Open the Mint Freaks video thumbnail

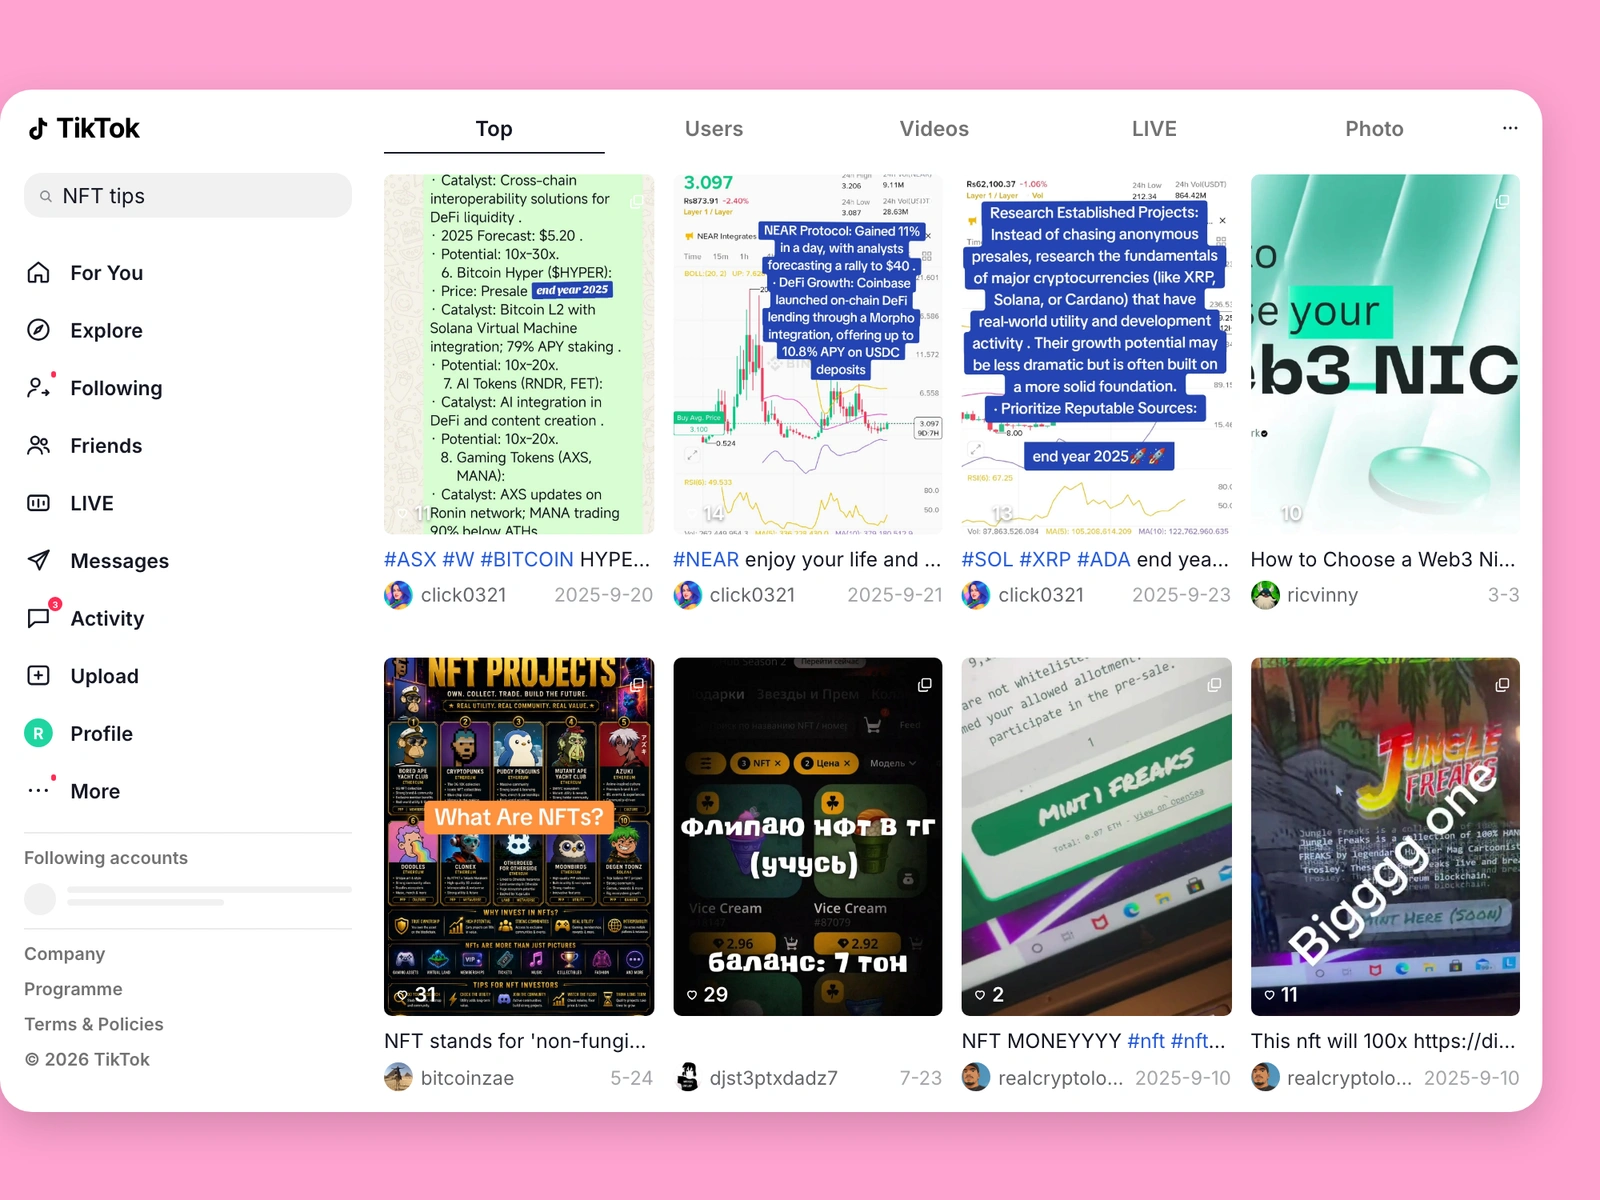point(1096,837)
